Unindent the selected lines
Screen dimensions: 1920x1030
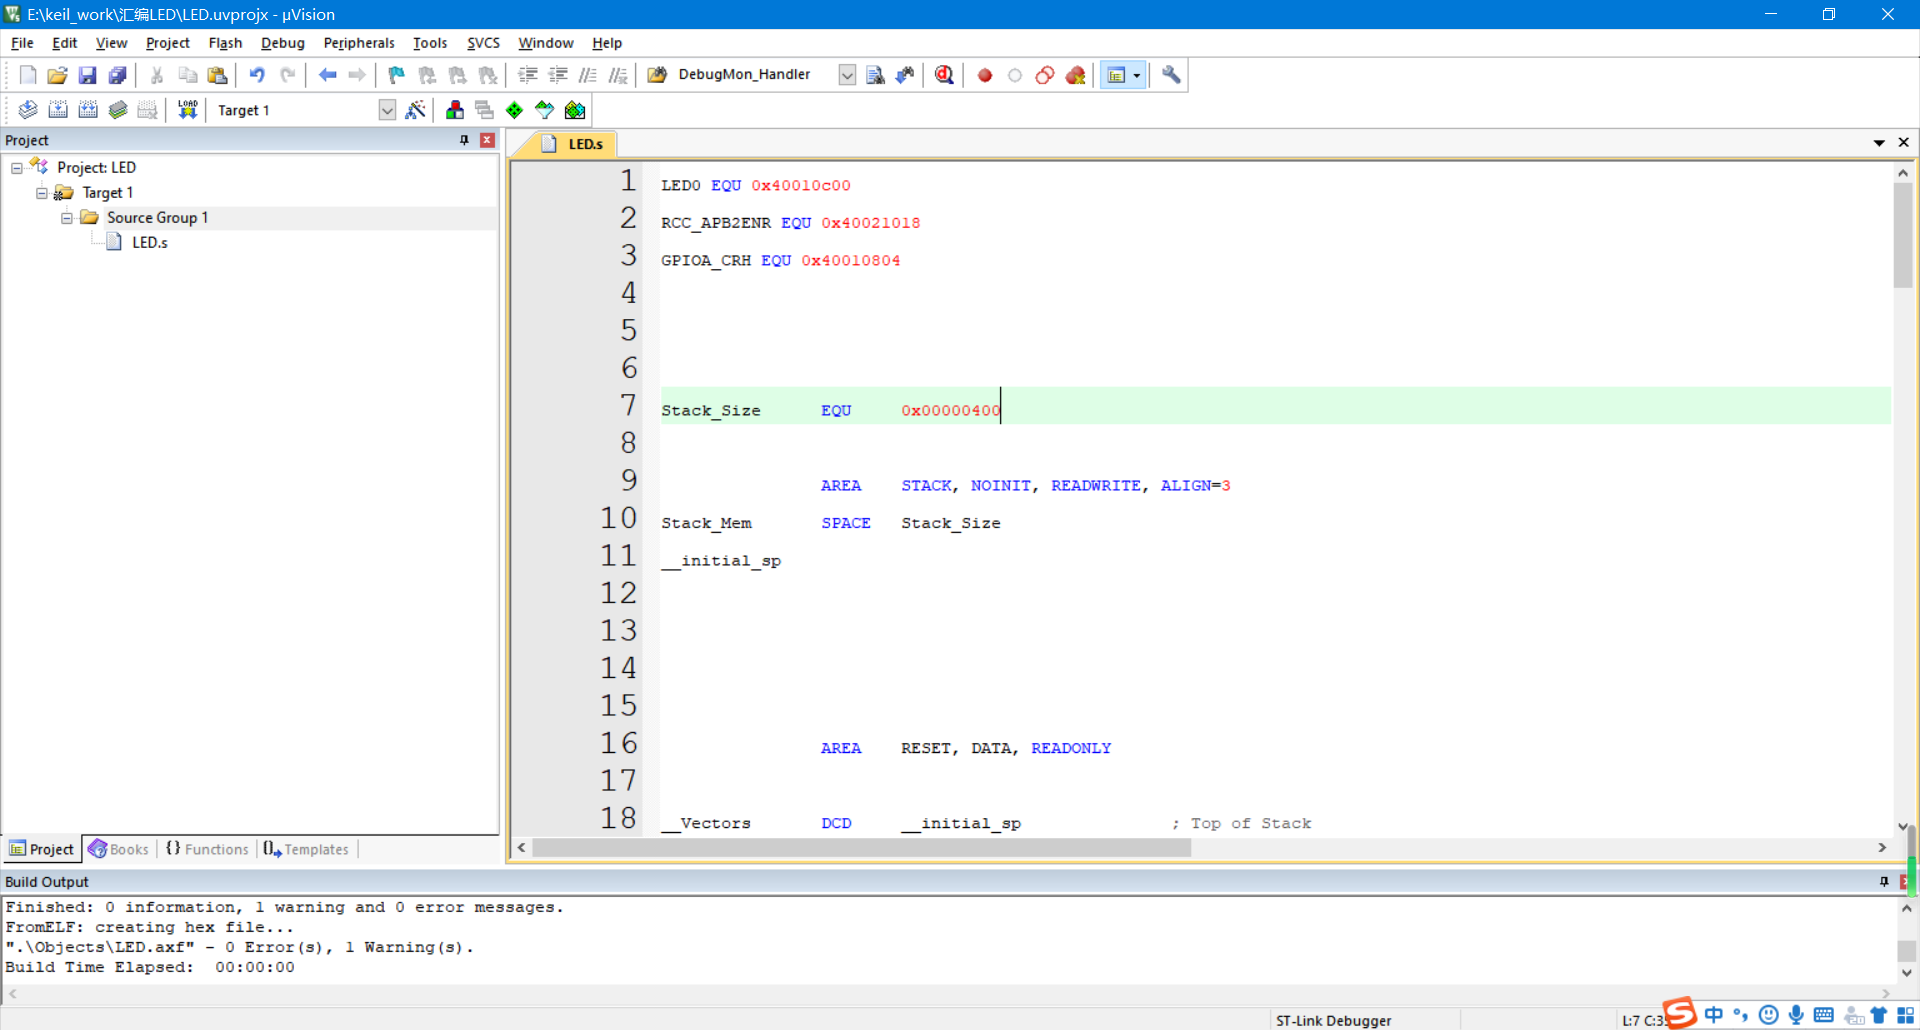click(x=558, y=75)
